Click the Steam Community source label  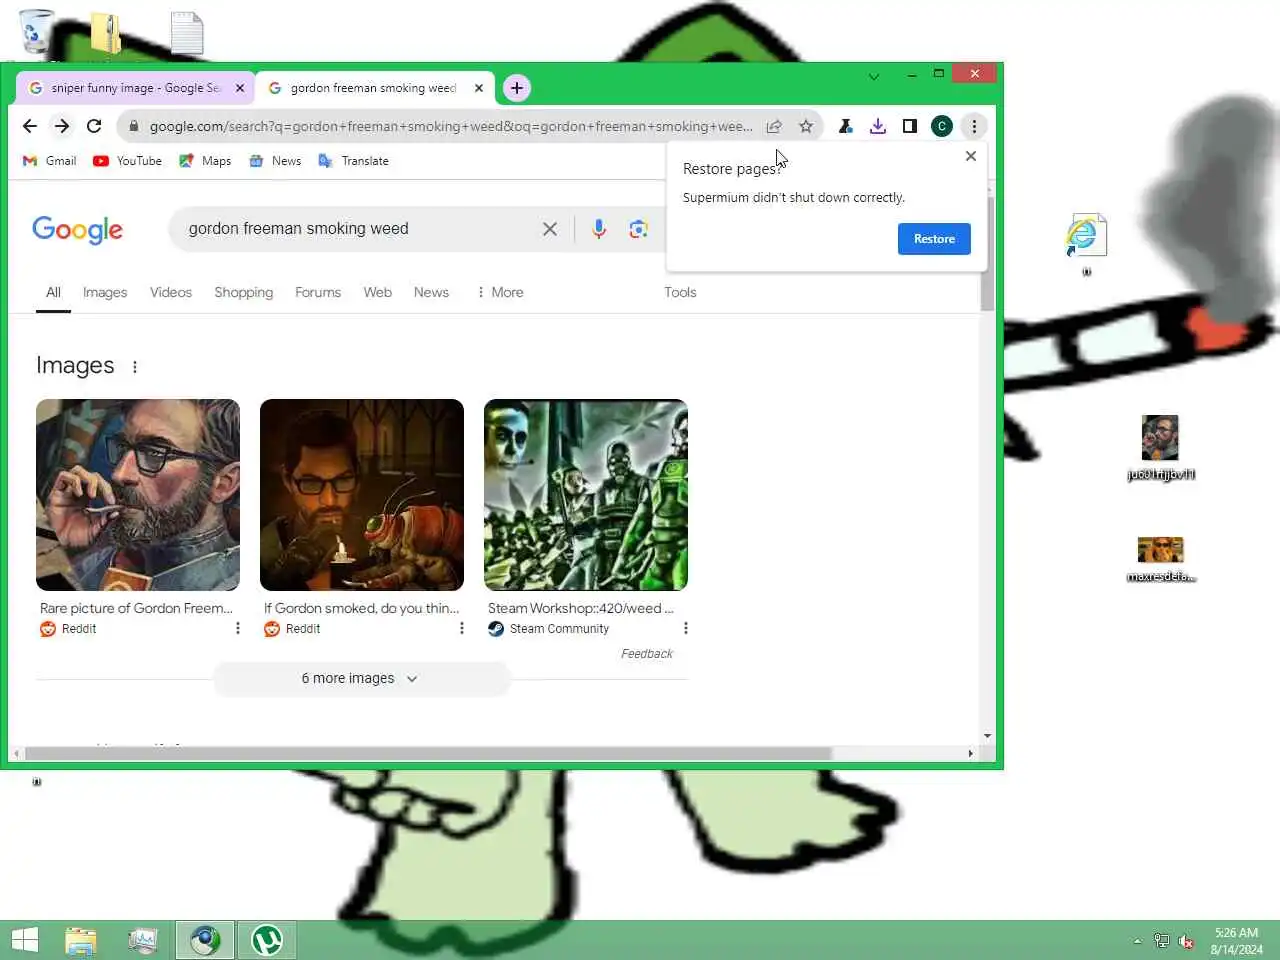point(549,629)
